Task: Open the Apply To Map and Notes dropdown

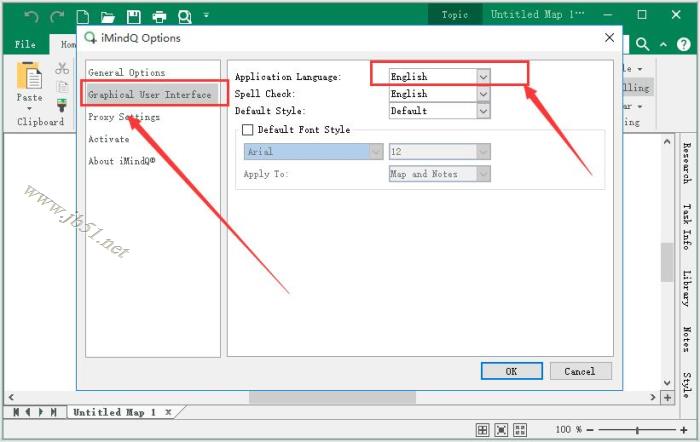Action: (x=483, y=174)
